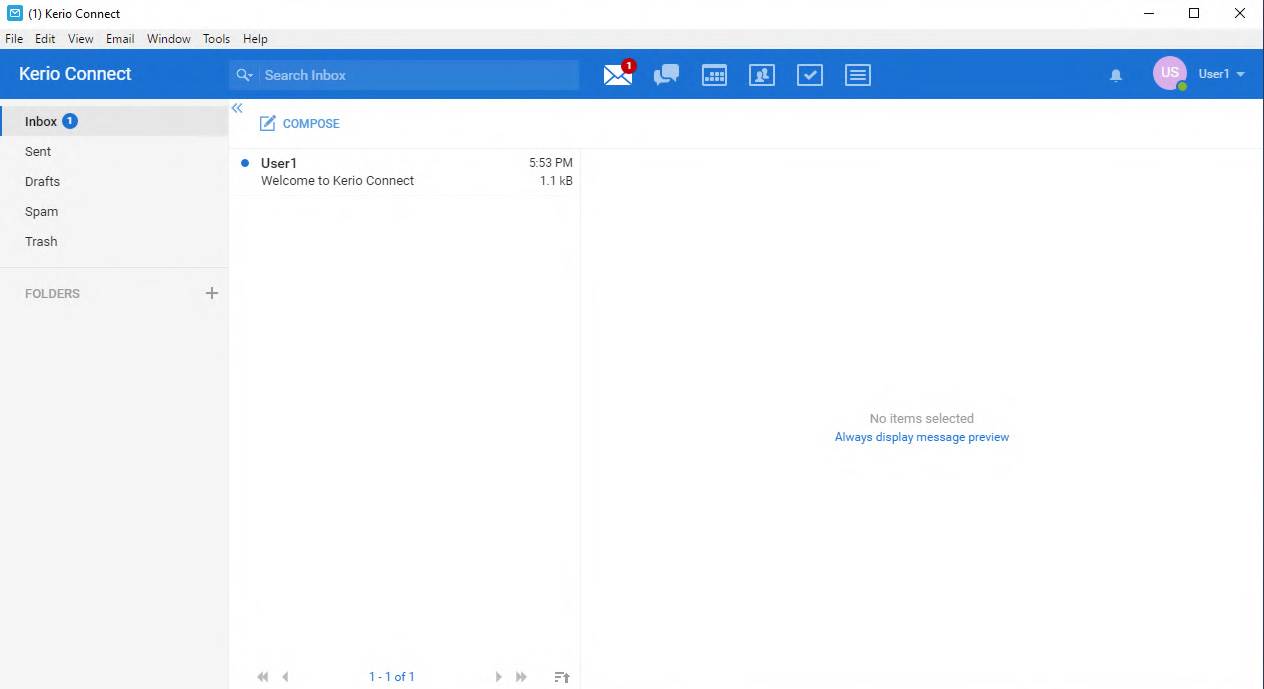
Task: Toggle sort order icon below the message list
Action: [562, 677]
